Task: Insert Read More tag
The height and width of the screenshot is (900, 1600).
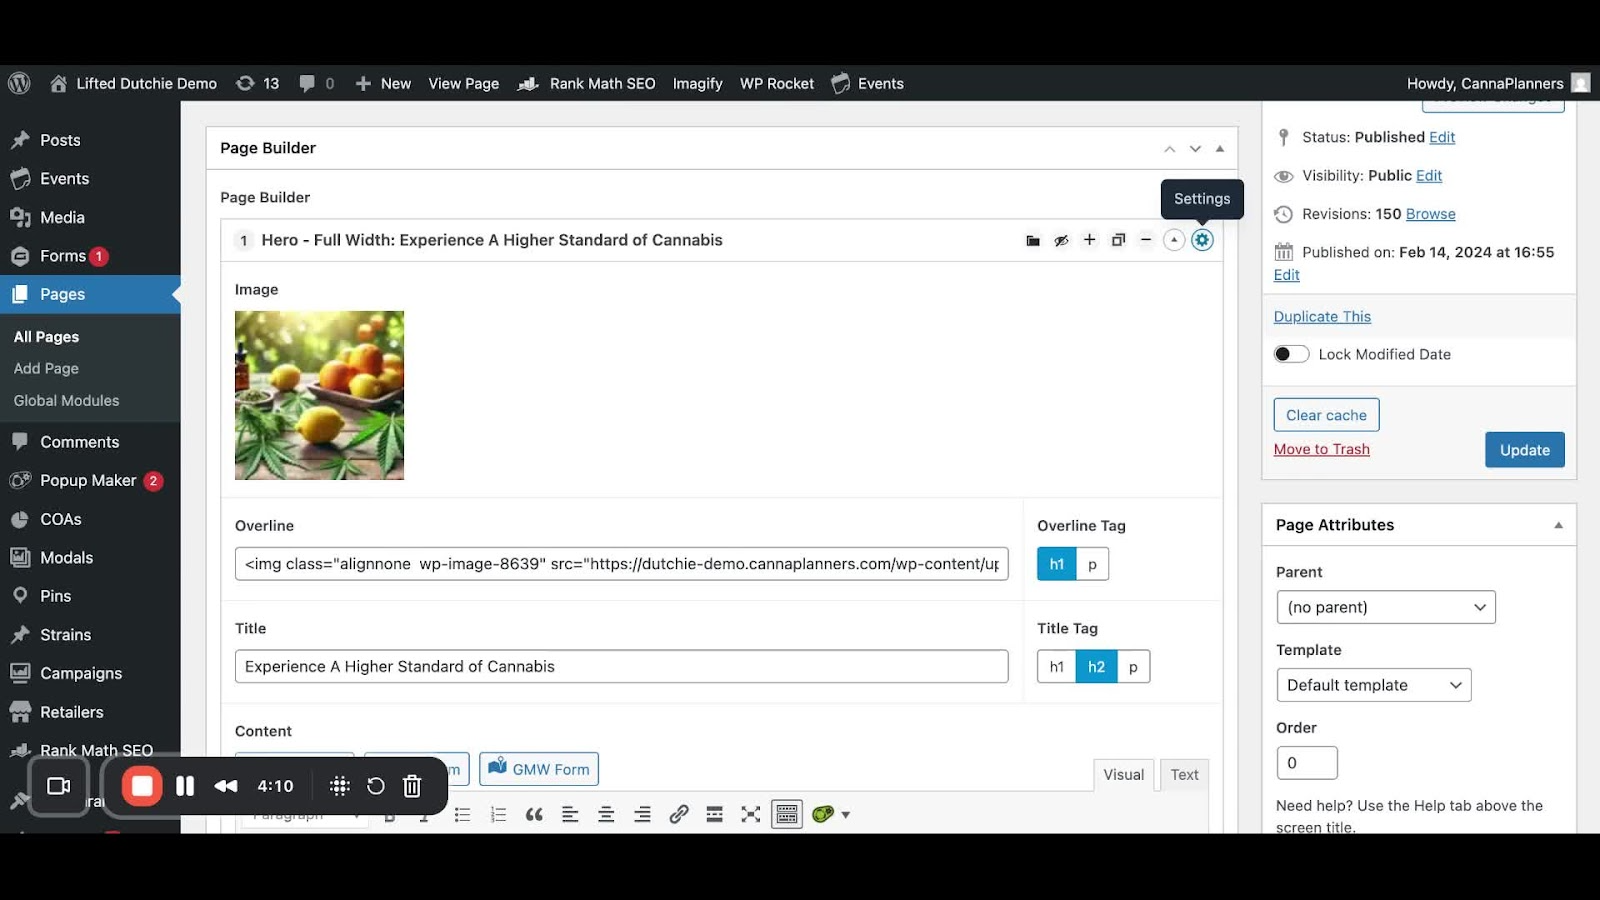Action: pyautogui.click(x=714, y=815)
